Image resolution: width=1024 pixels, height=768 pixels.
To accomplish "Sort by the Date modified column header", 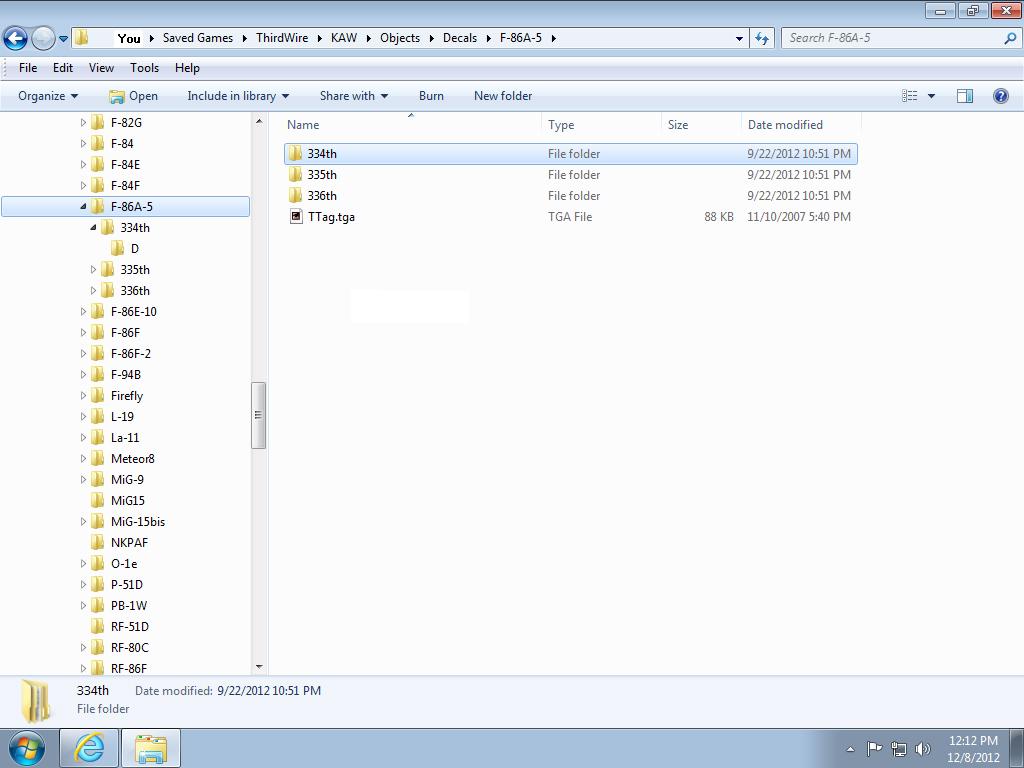I will click(x=801, y=125).
